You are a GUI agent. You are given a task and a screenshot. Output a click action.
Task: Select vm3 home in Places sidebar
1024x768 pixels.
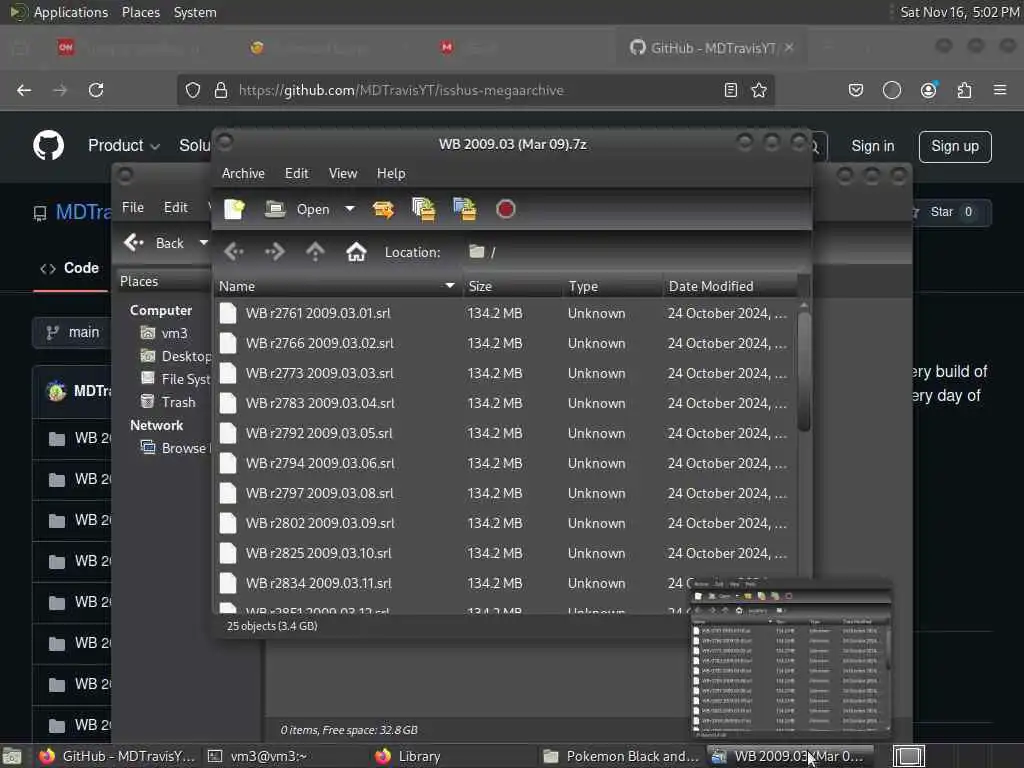click(x=165, y=333)
